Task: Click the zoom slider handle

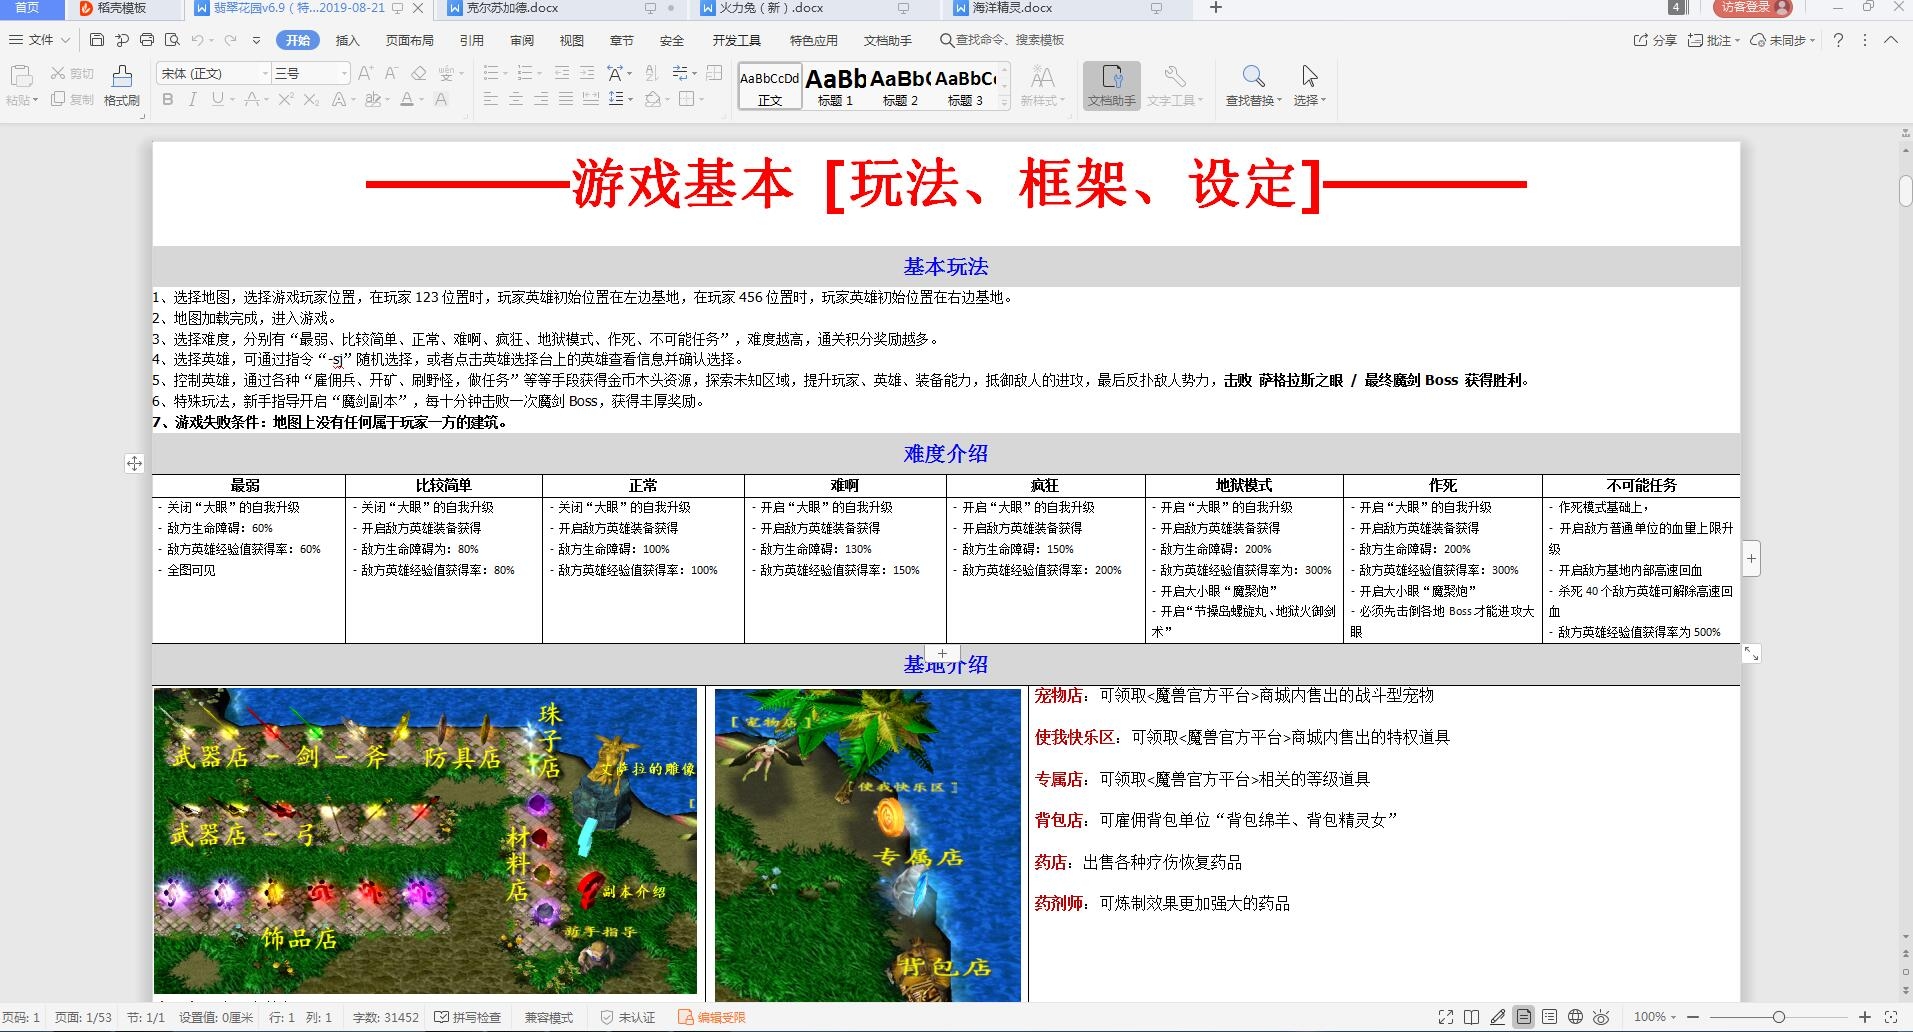Action: click(x=1778, y=1017)
